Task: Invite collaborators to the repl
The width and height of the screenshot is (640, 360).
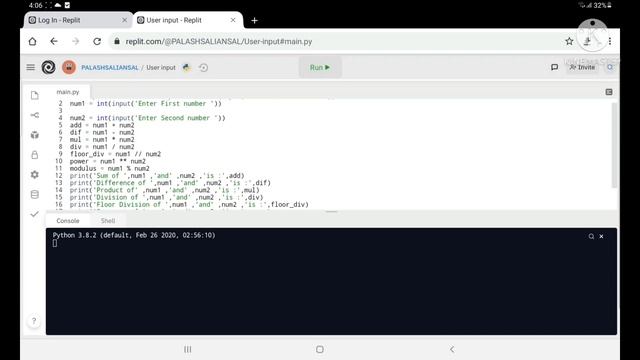Action: 582,67
